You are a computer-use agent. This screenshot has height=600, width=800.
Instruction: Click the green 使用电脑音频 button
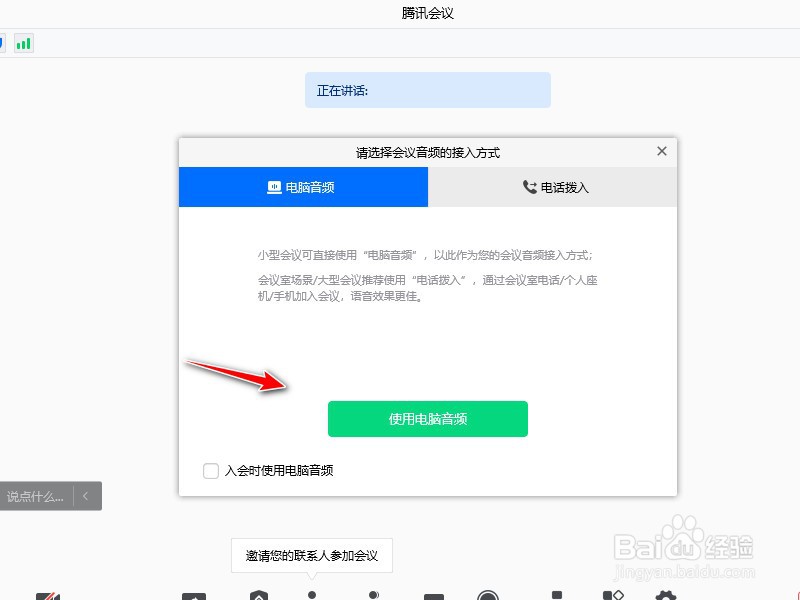(428, 419)
